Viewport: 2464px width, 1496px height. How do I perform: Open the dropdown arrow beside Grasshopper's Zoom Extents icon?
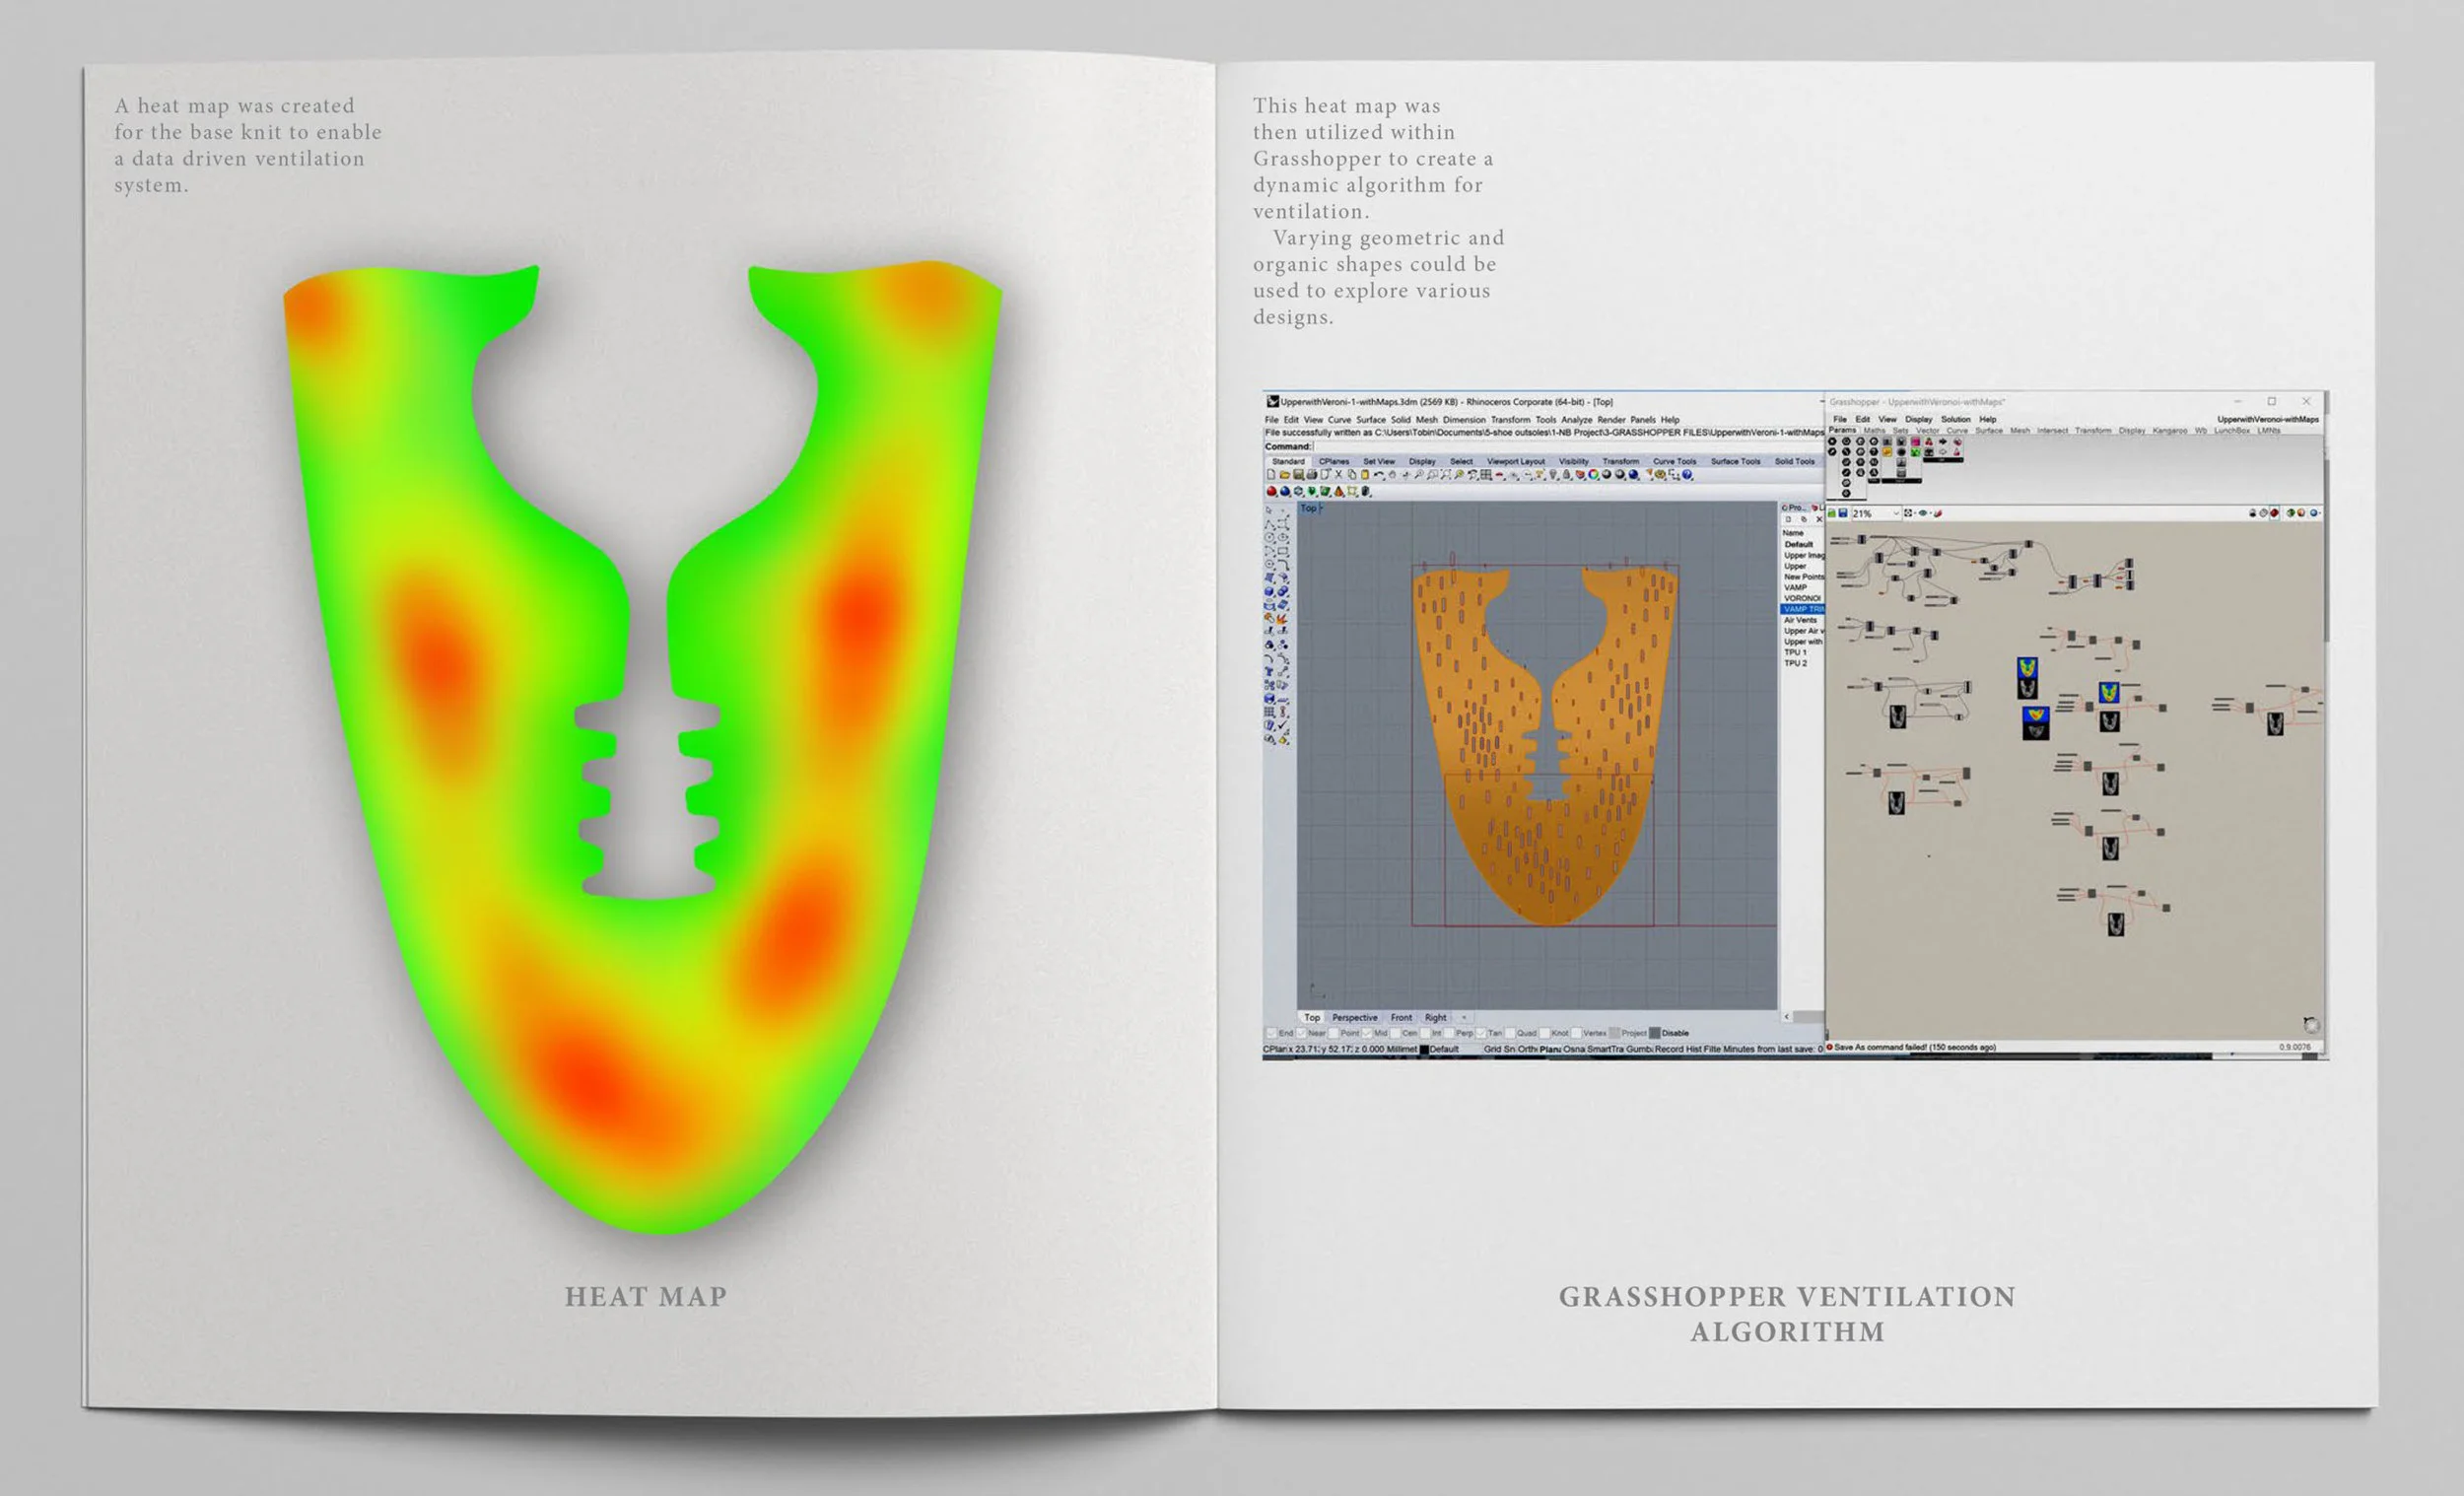coord(1915,513)
